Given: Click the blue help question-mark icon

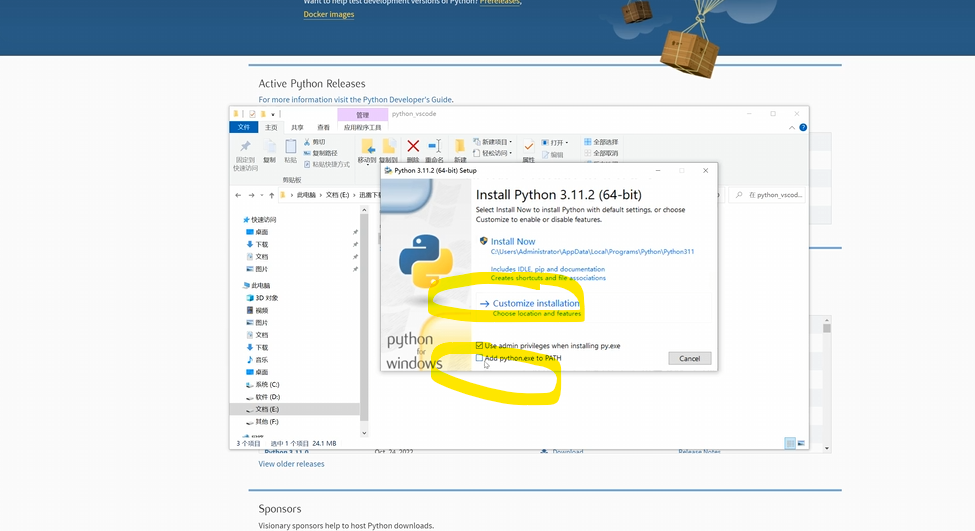Looking at the screenshot, I should (x=803, y=127).
